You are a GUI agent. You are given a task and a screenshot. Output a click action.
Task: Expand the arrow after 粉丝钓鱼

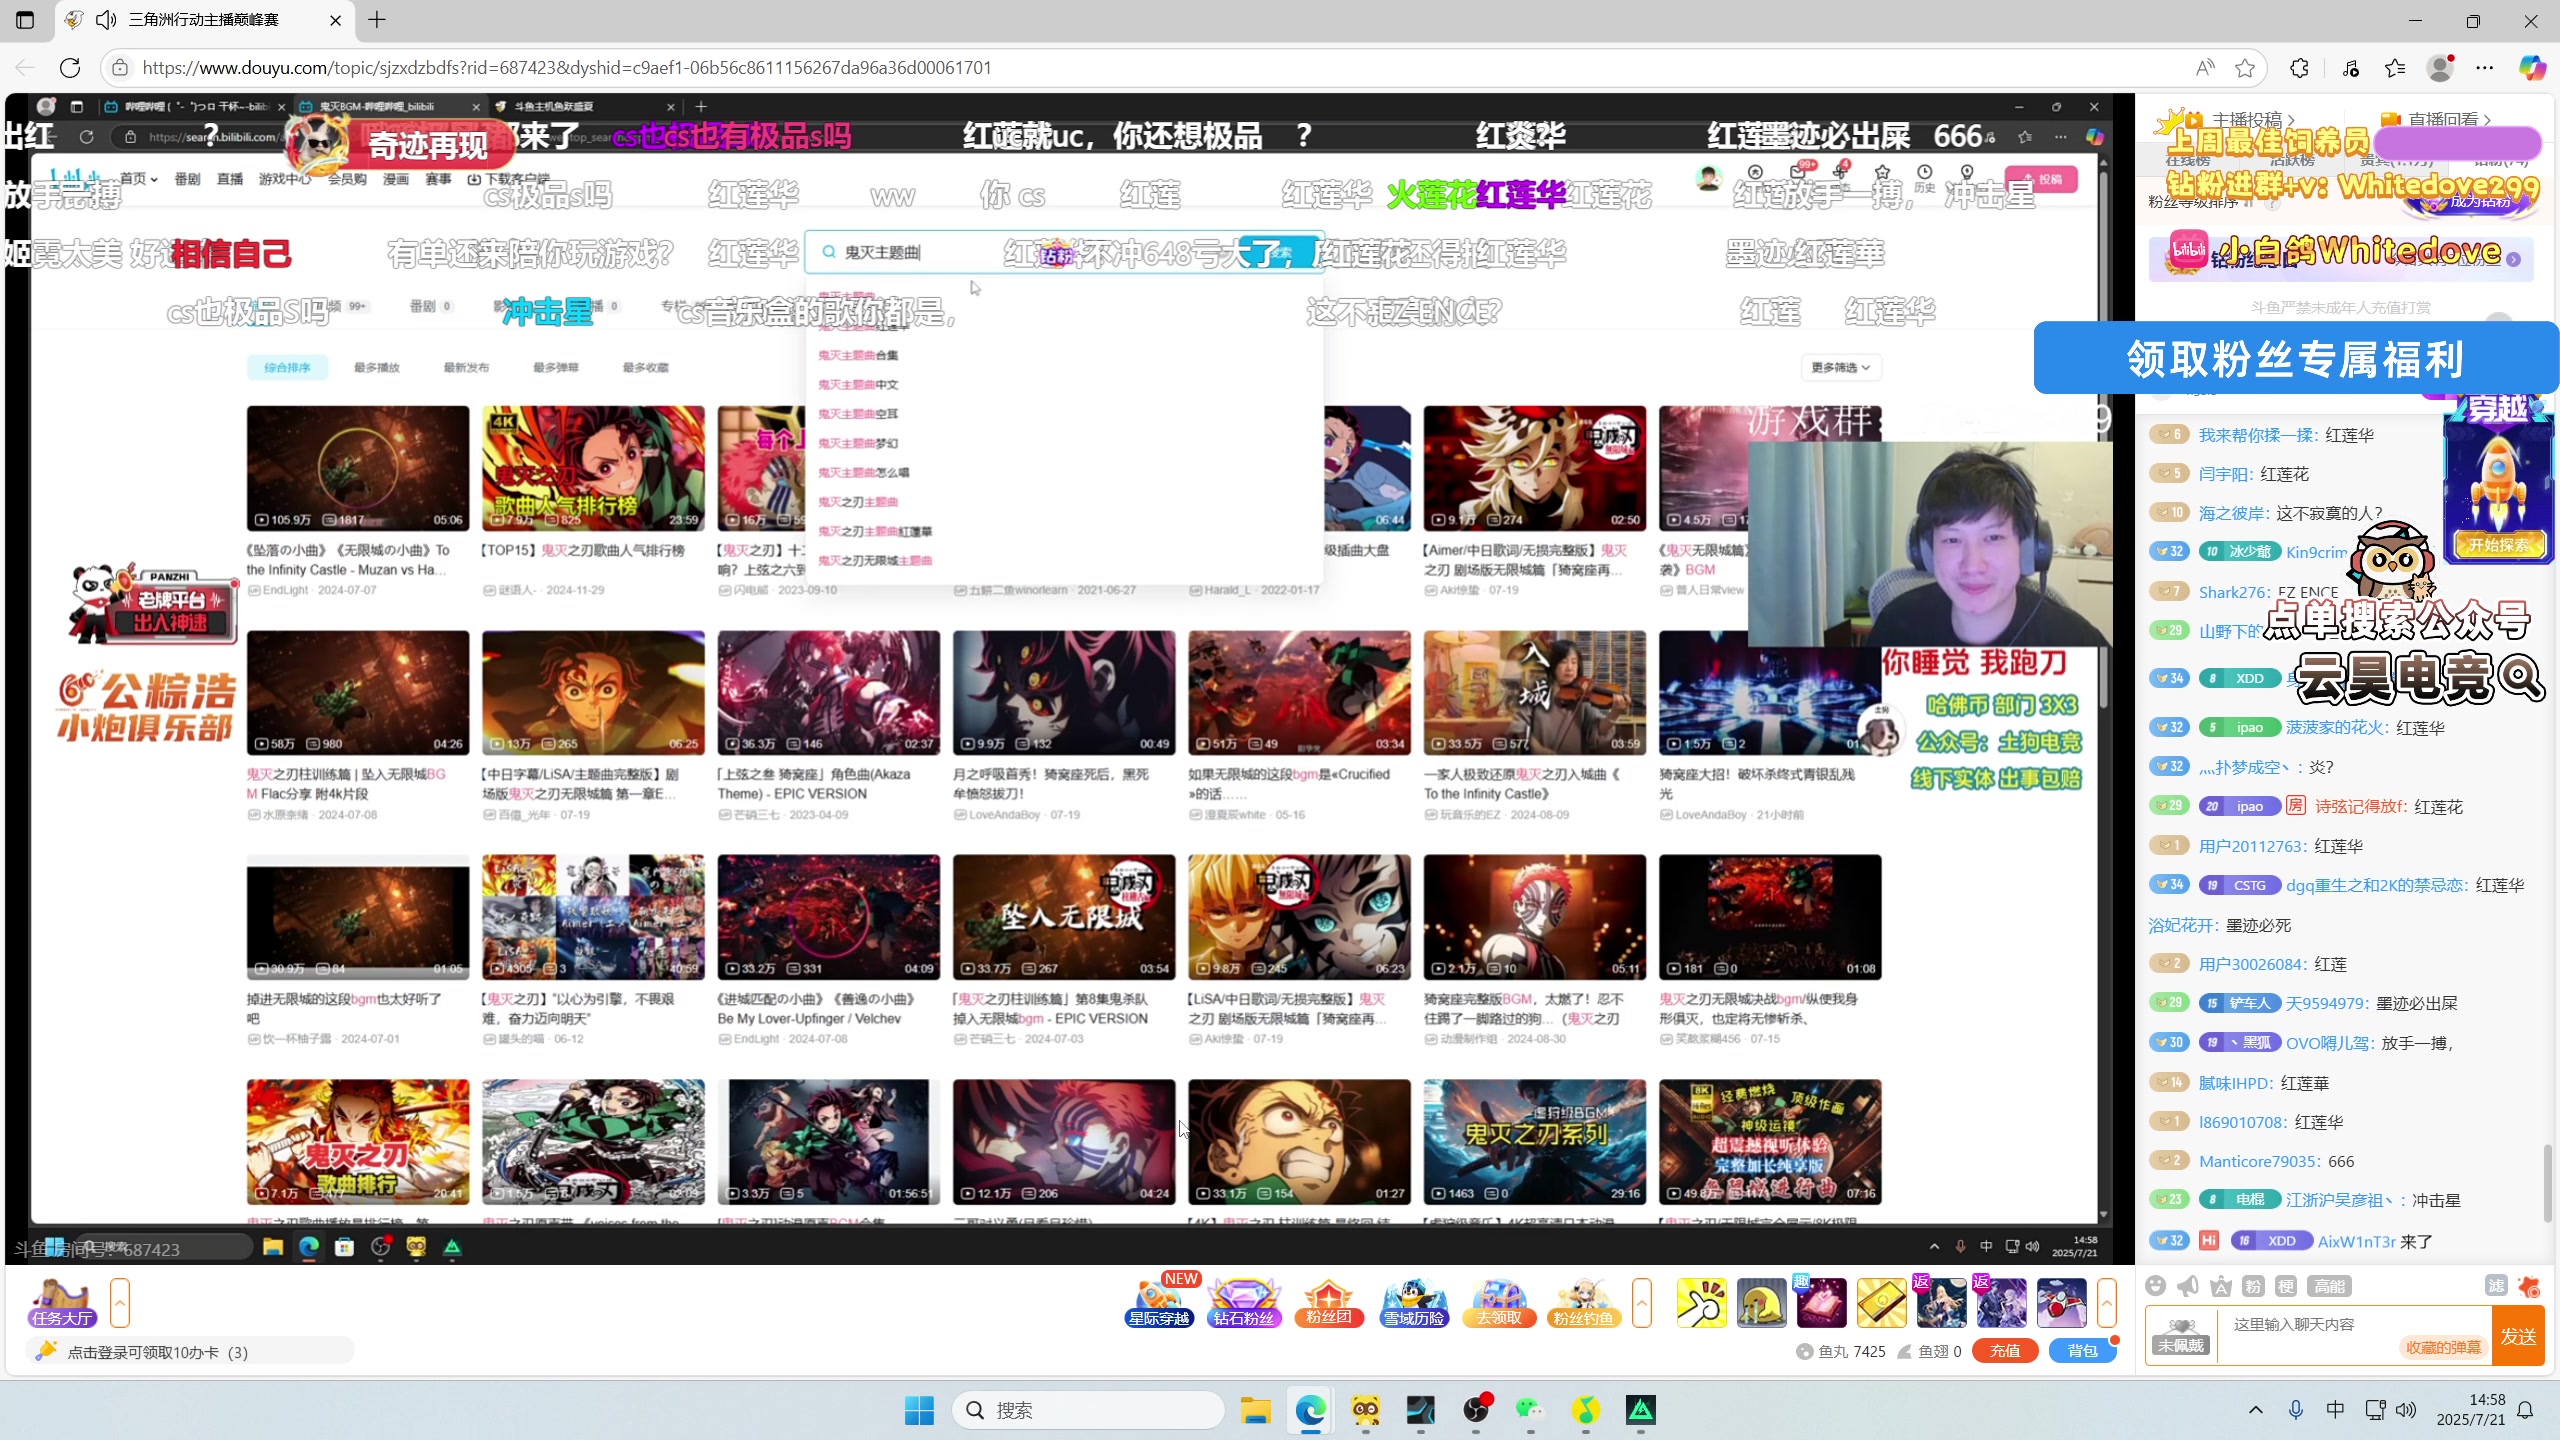click(1641, 1303)
